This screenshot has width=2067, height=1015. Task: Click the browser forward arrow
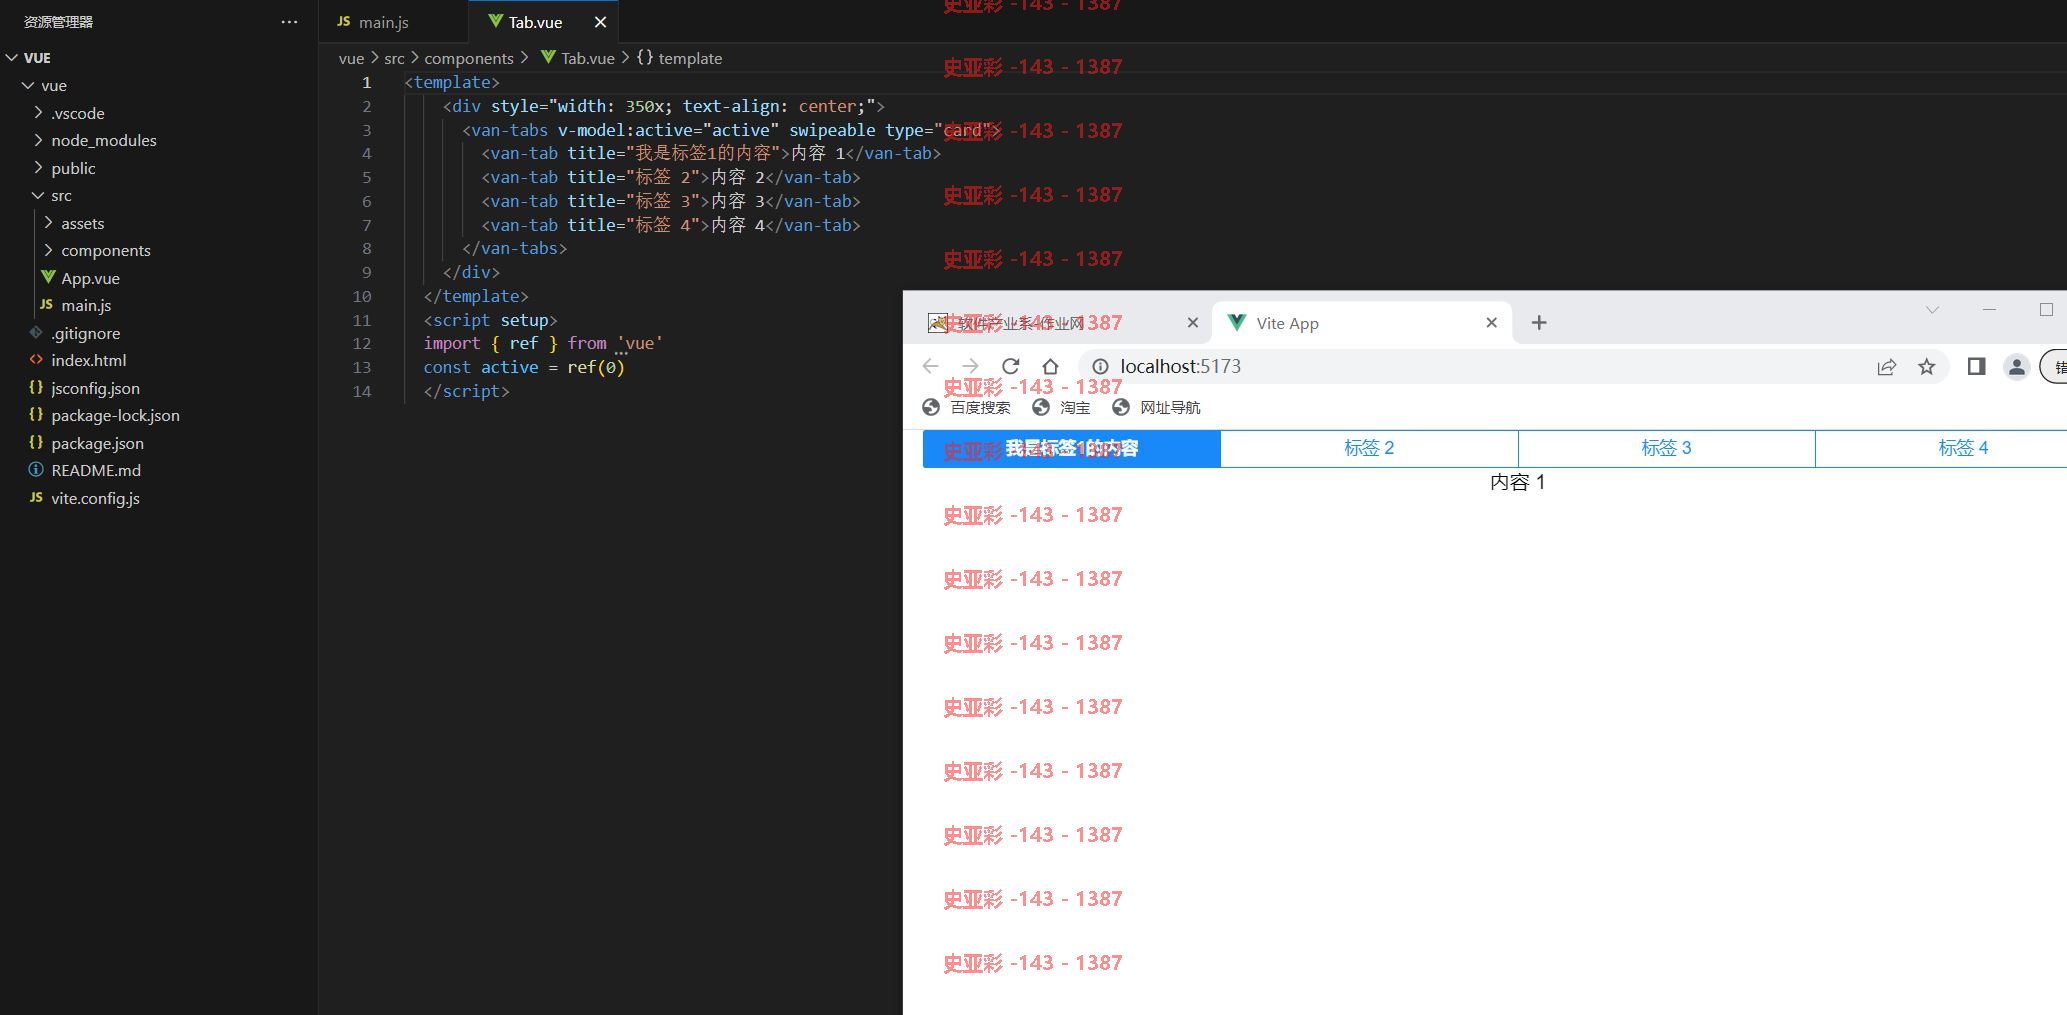[970, 366]
